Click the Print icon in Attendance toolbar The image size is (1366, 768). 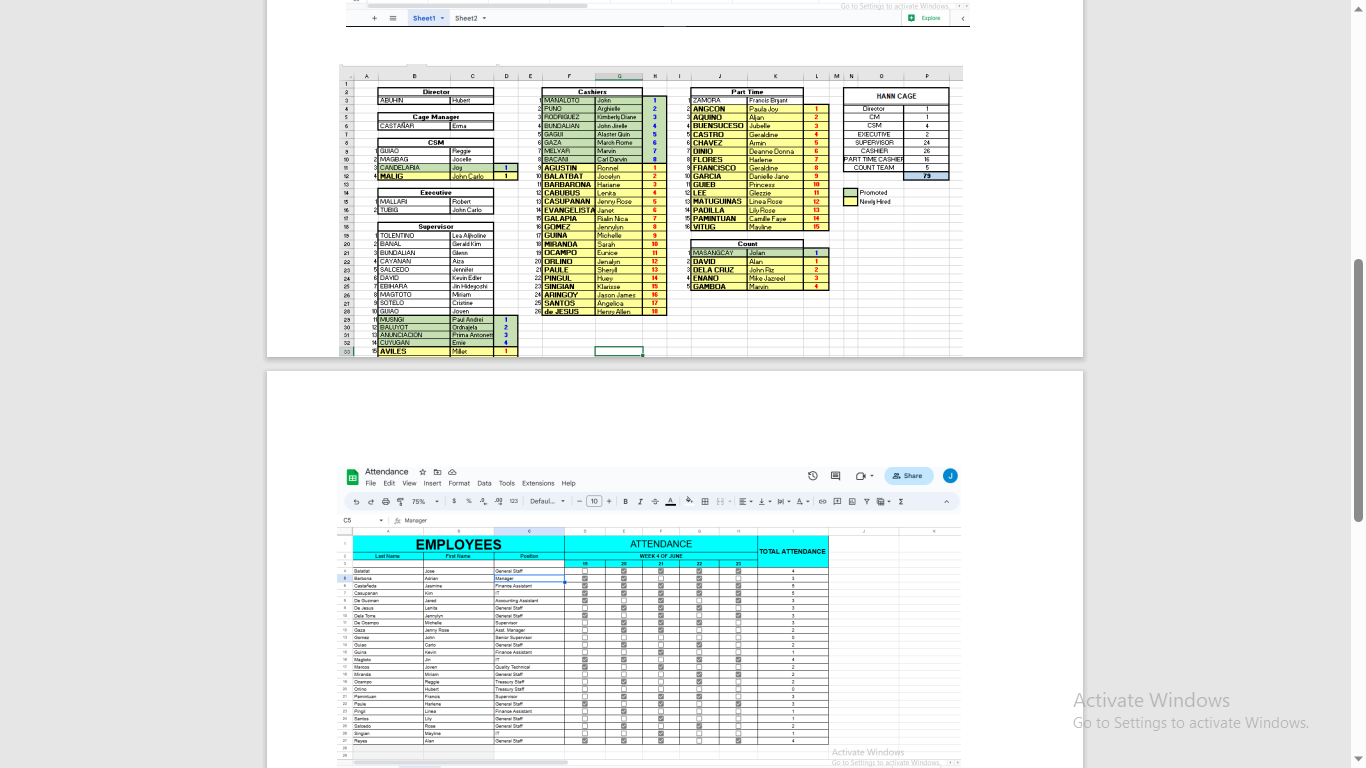click(x=386, y=502)
